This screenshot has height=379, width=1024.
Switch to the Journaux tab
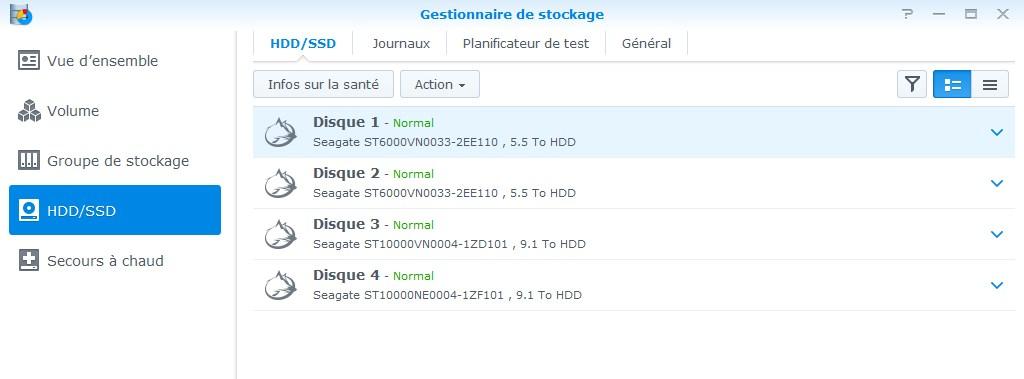401,44
